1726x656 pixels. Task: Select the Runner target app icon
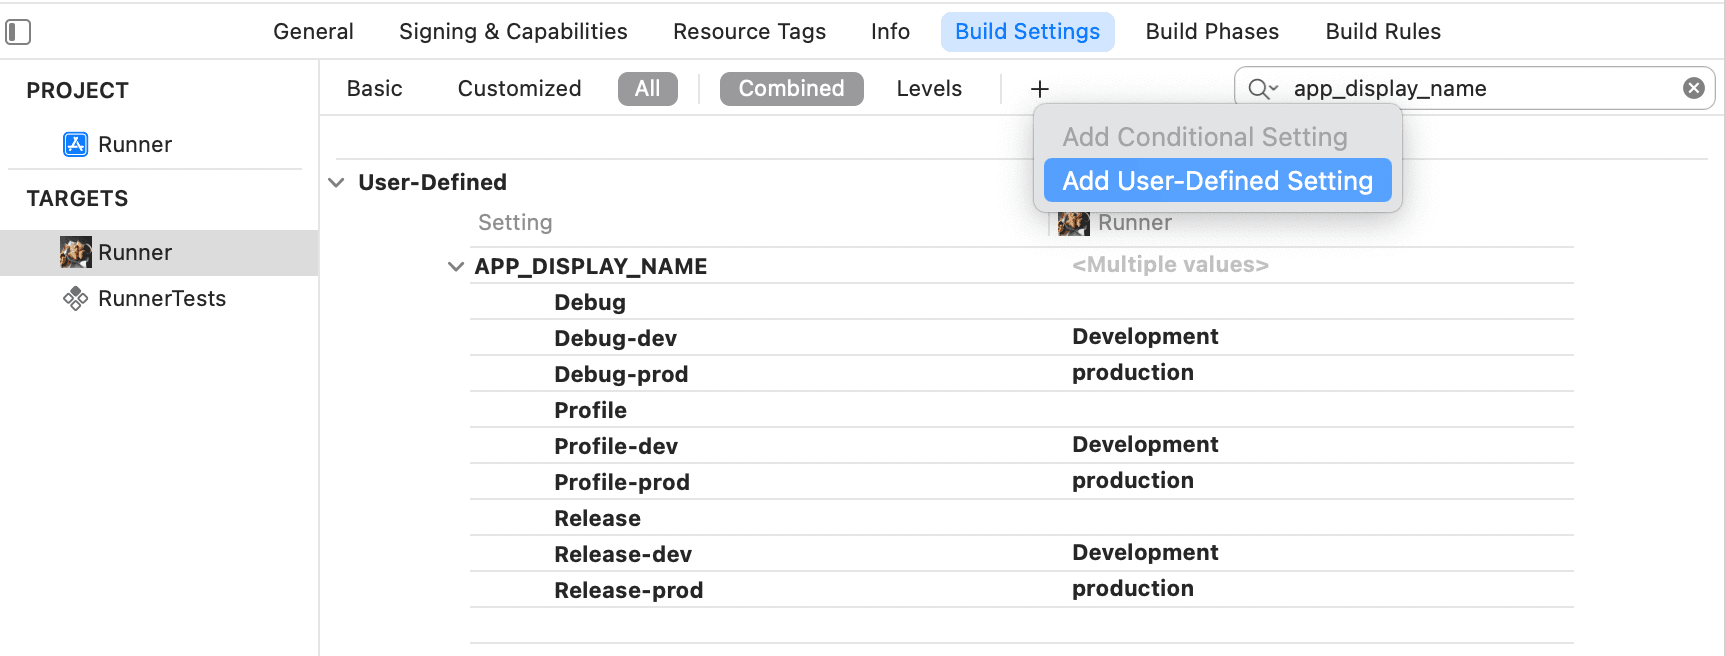75,252
